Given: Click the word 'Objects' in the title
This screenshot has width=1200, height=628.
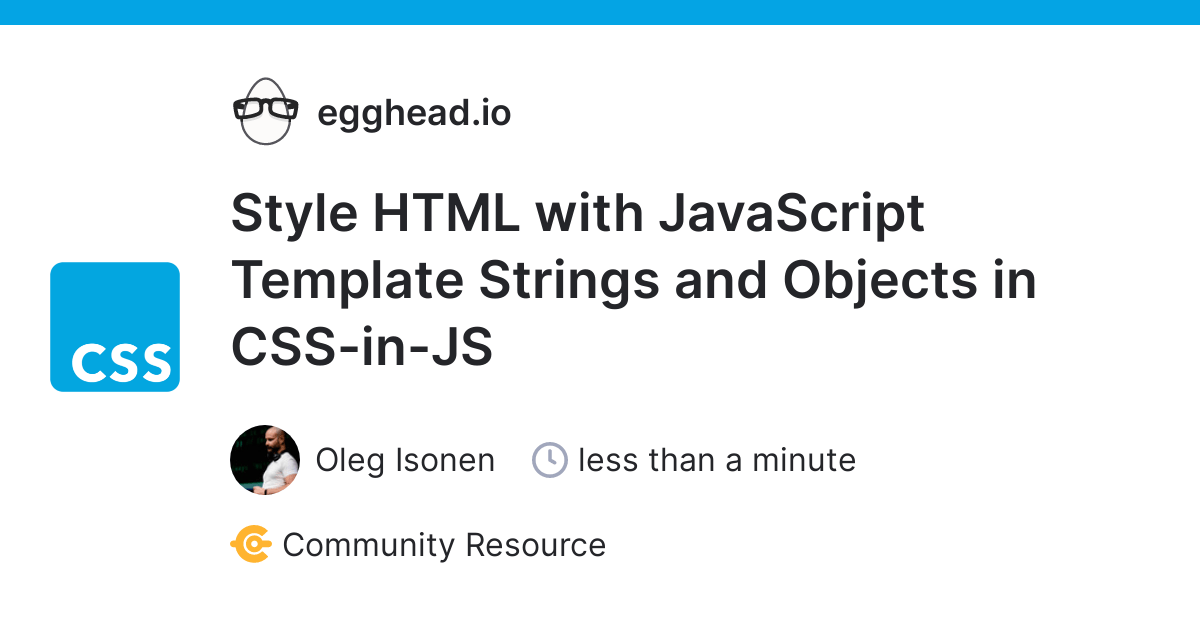Looking at the screenshot, I should [x=879, y=282].
